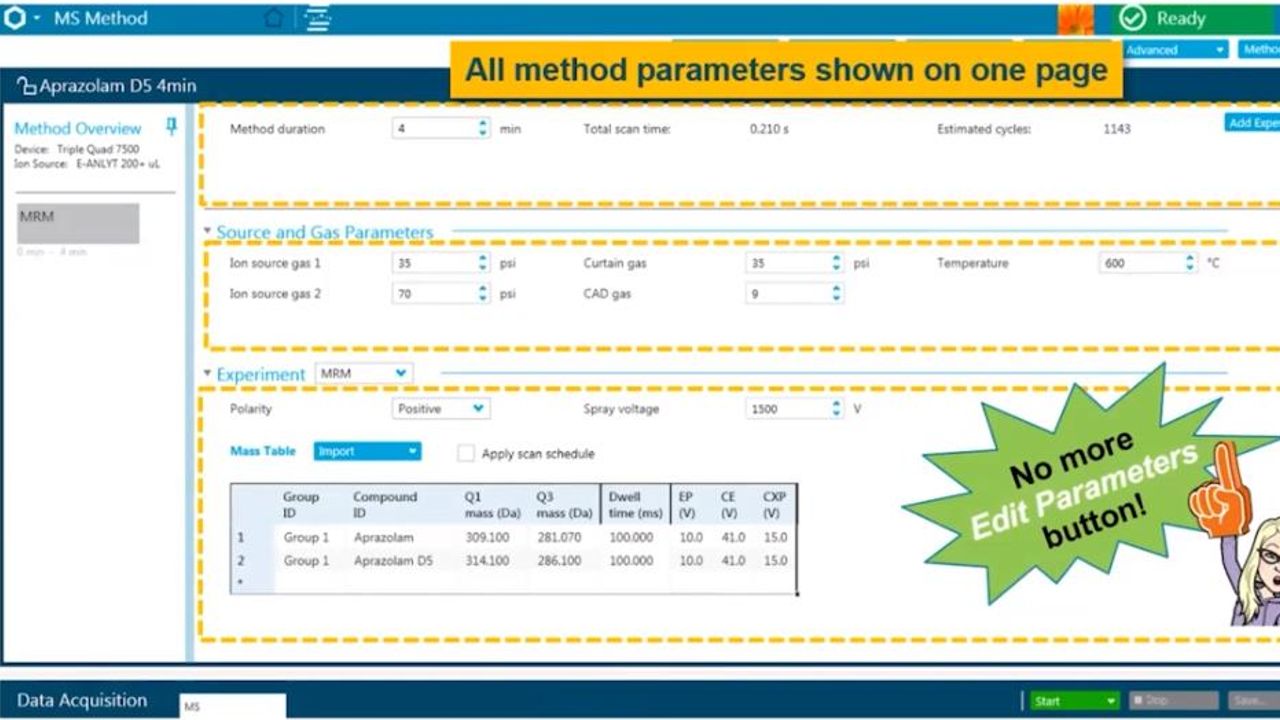
Task: Collapse the Experiment section
Action: (x=208, y=373)
